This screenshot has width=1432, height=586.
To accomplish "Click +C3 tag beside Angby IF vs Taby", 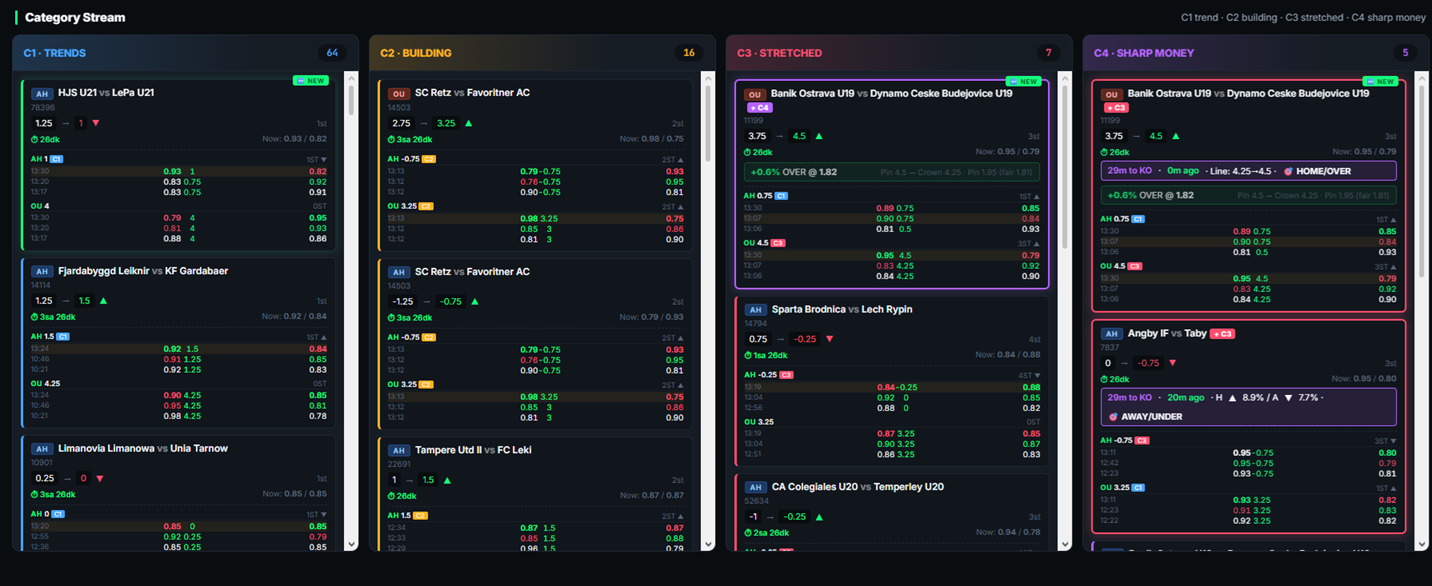I will (x=1222, y=334).
